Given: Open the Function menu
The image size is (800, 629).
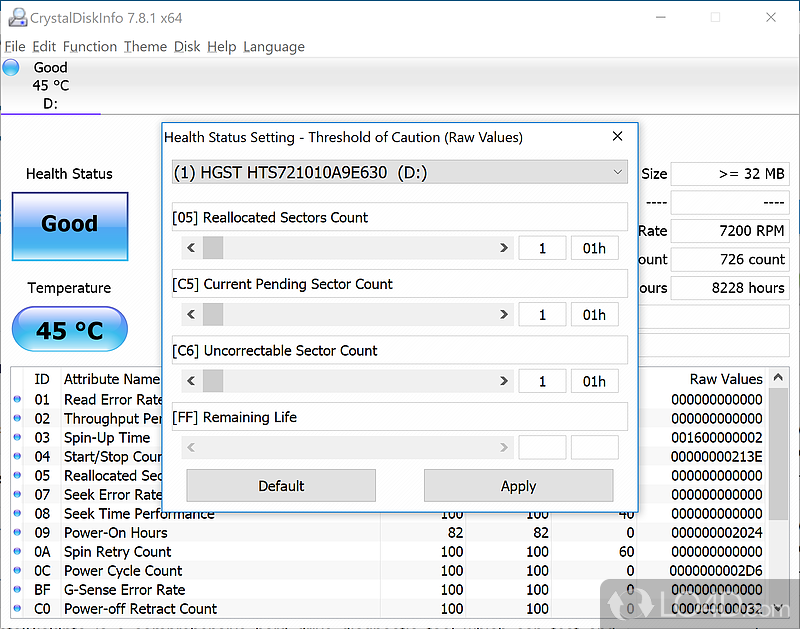Looking at the screenshot, I should [90, 46].
